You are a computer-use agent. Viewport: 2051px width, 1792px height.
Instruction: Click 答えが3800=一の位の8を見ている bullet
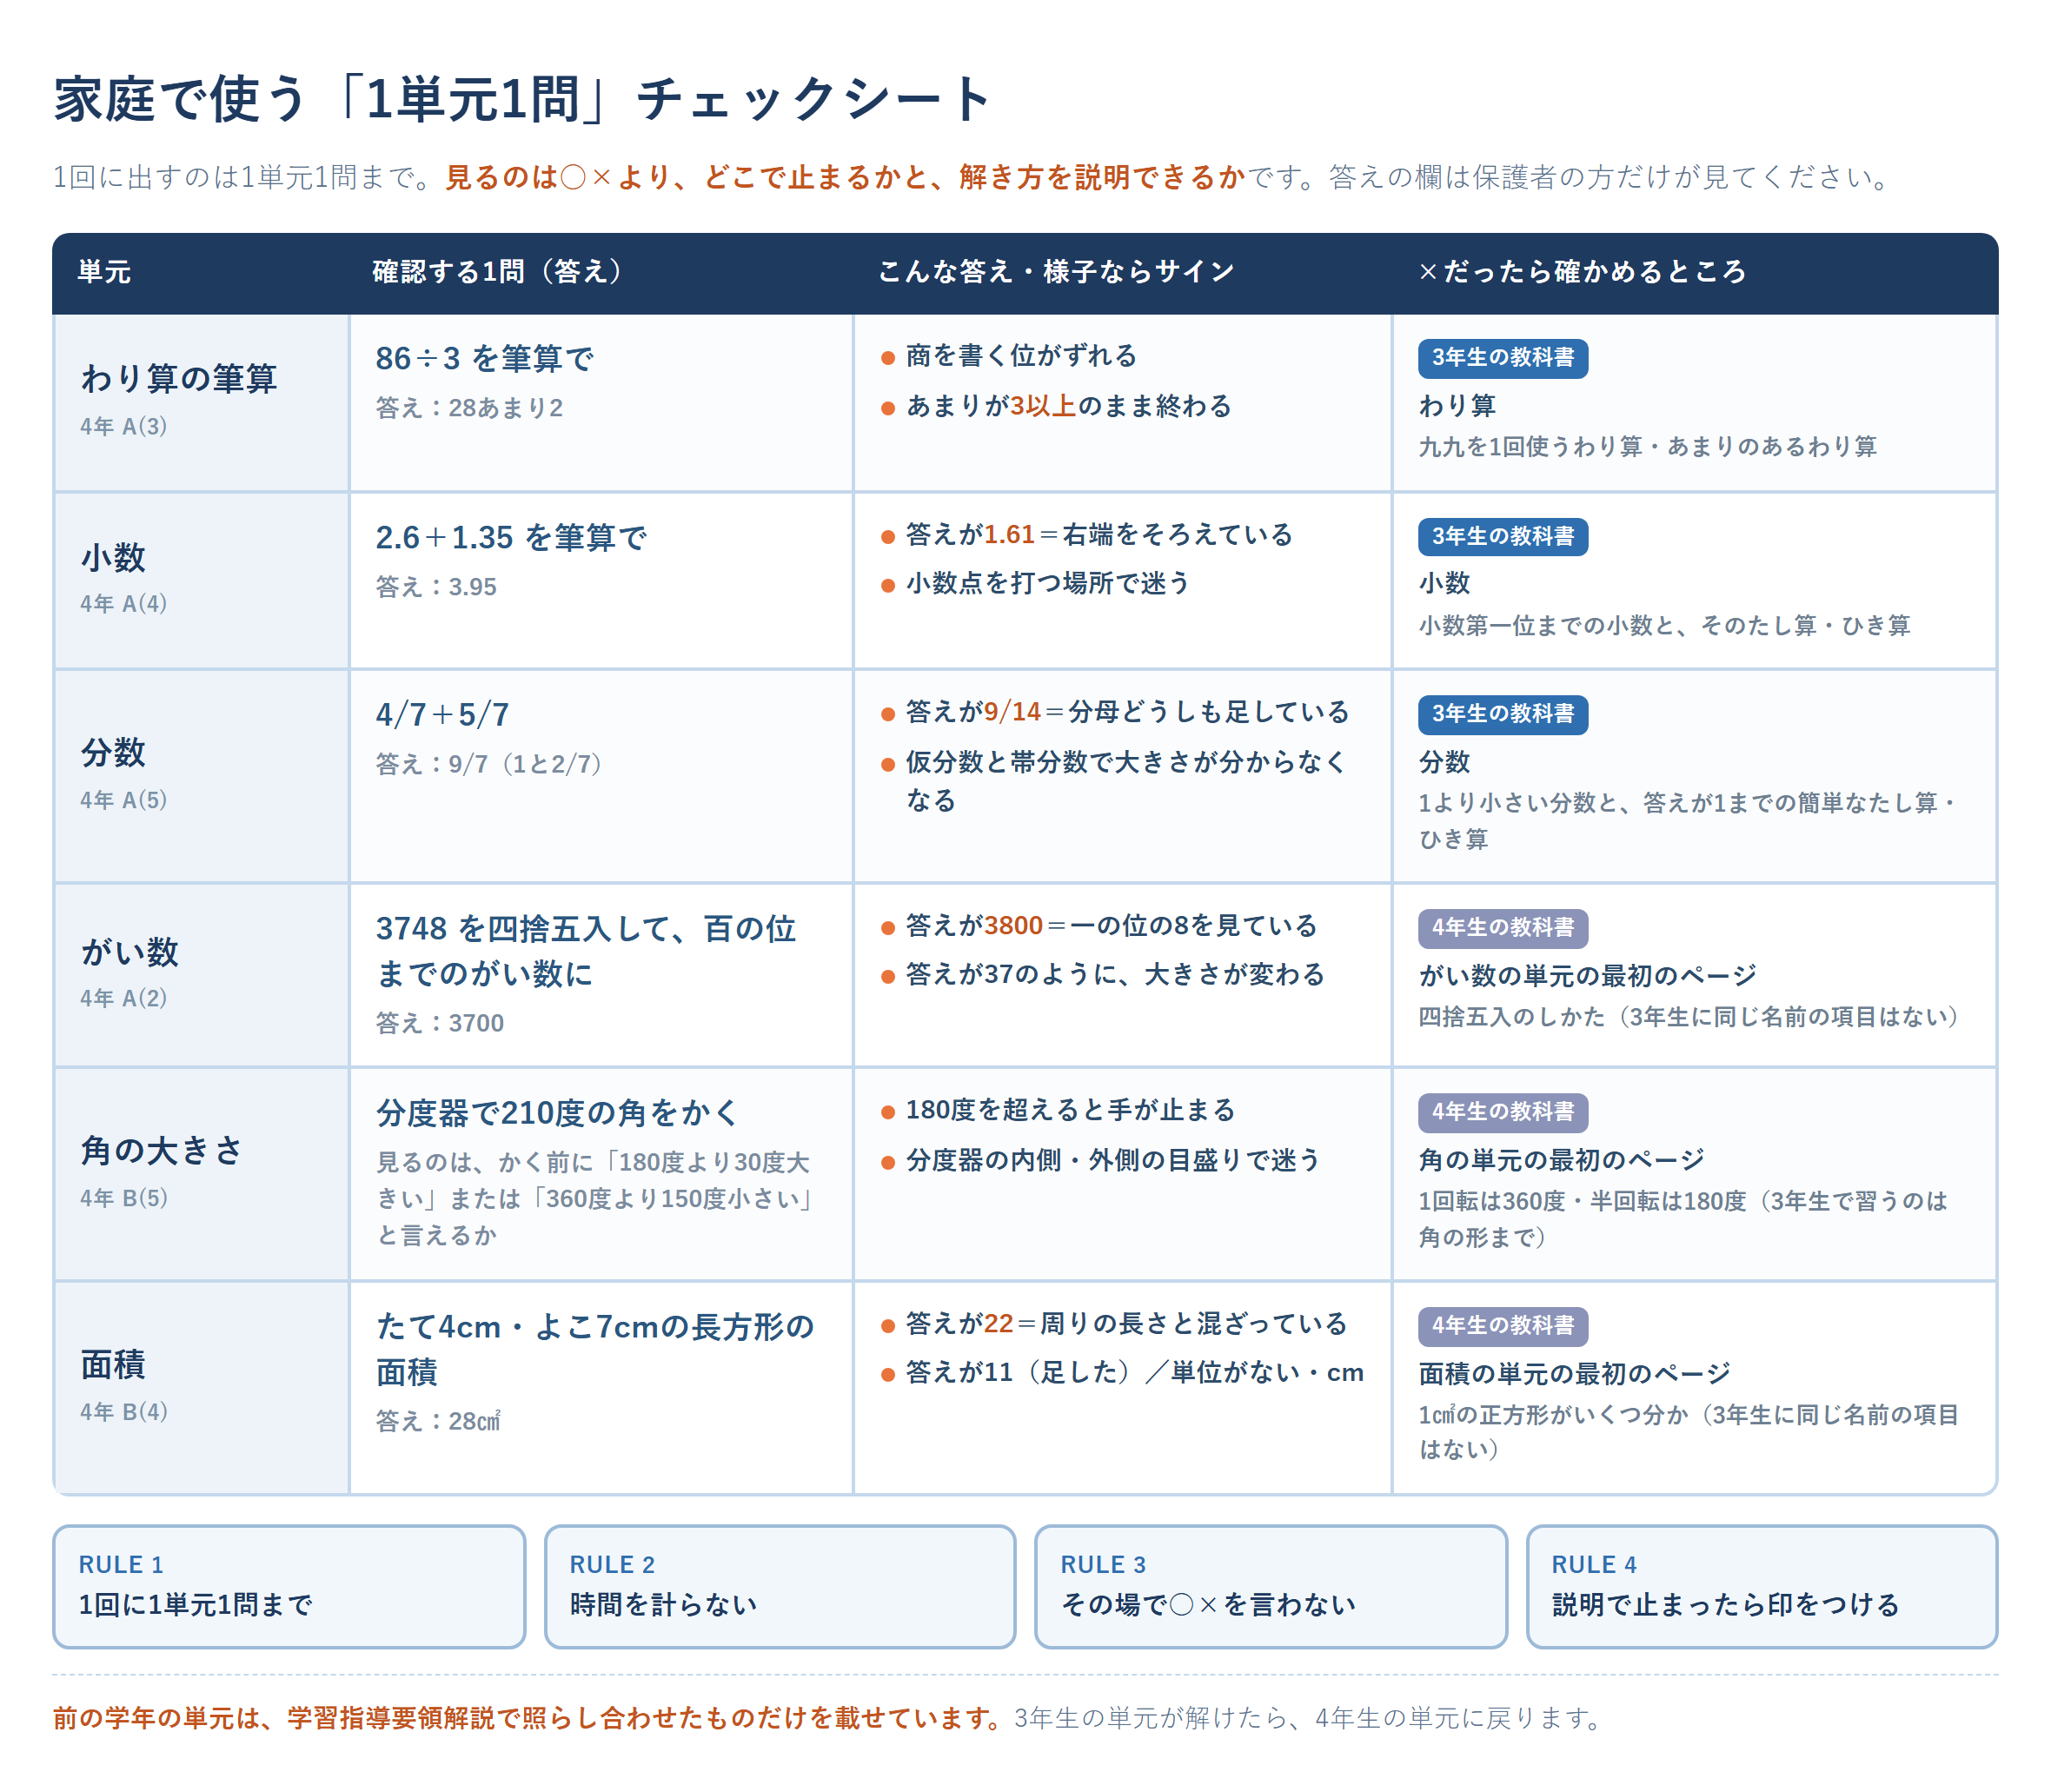point(1099,926)
